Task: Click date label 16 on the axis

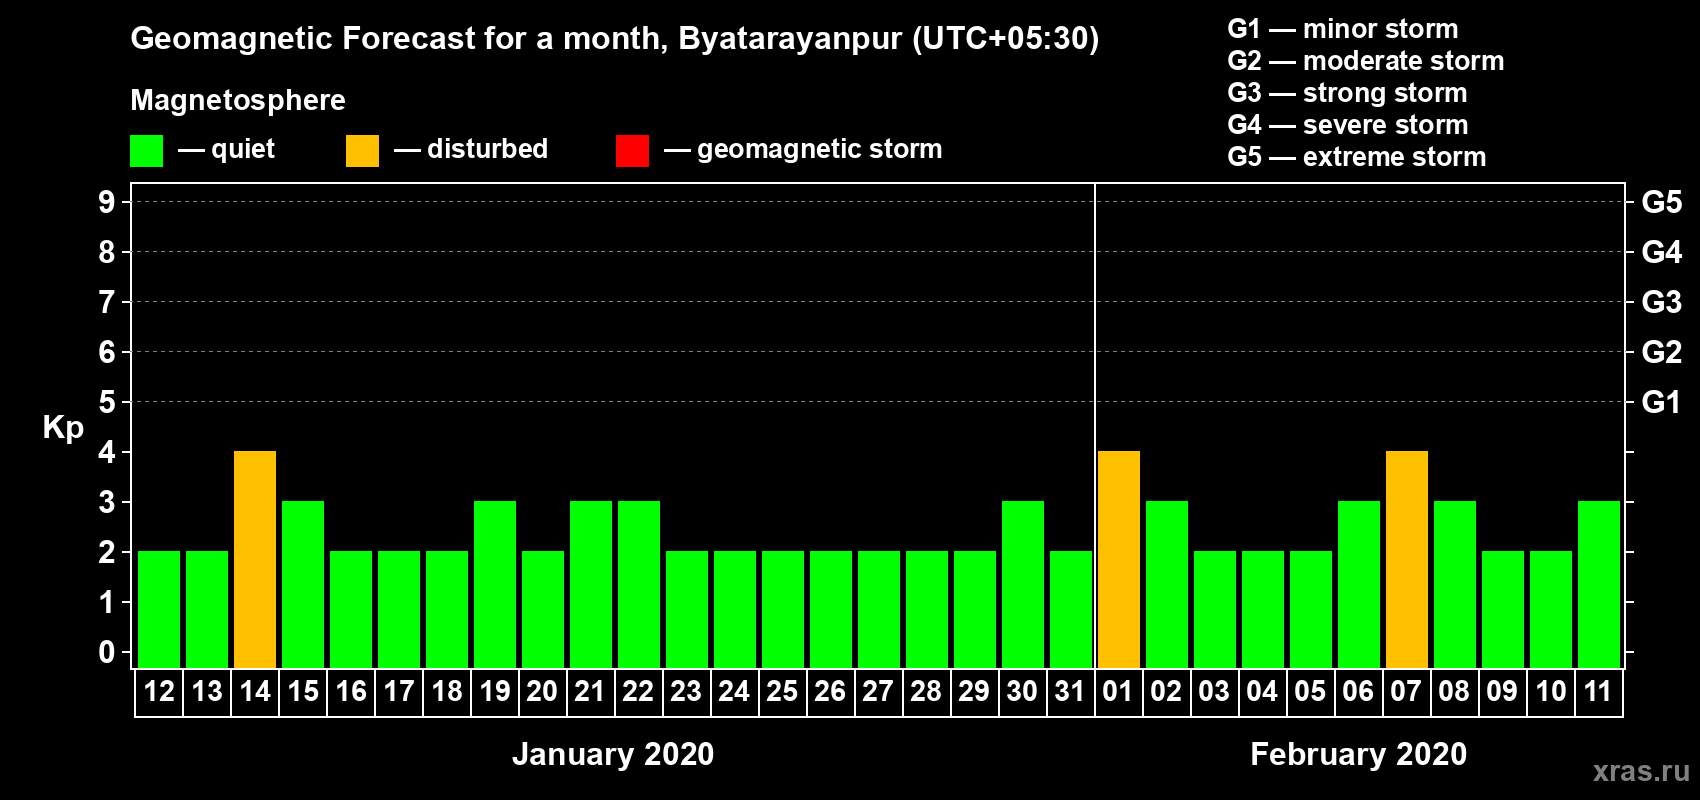Action: tap(351, 691)
